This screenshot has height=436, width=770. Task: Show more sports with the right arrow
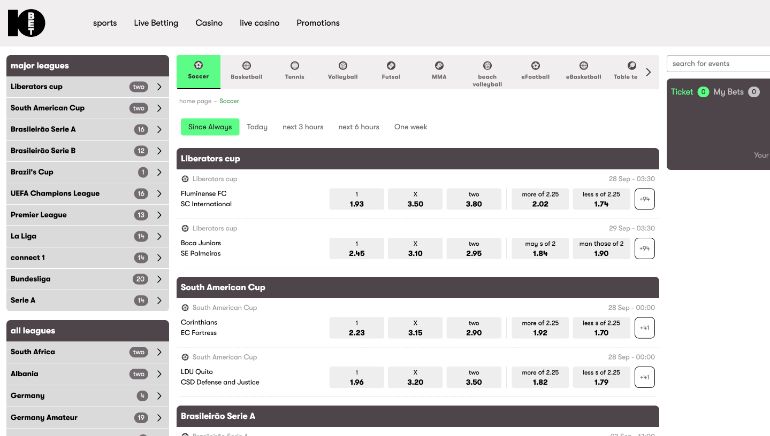pos(649,72)
